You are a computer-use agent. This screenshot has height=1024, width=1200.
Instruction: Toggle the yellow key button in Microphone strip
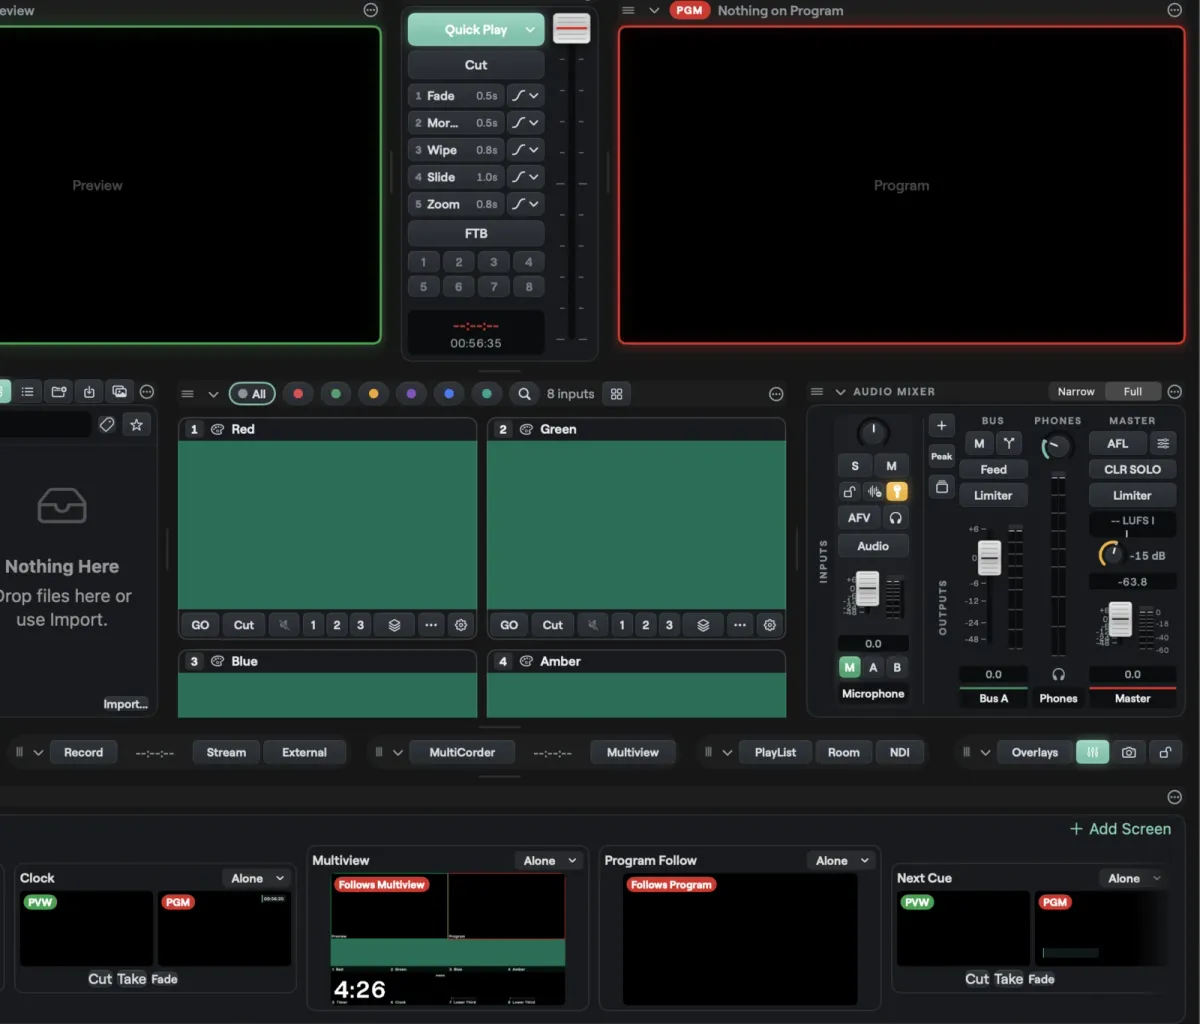coord(897,491)
